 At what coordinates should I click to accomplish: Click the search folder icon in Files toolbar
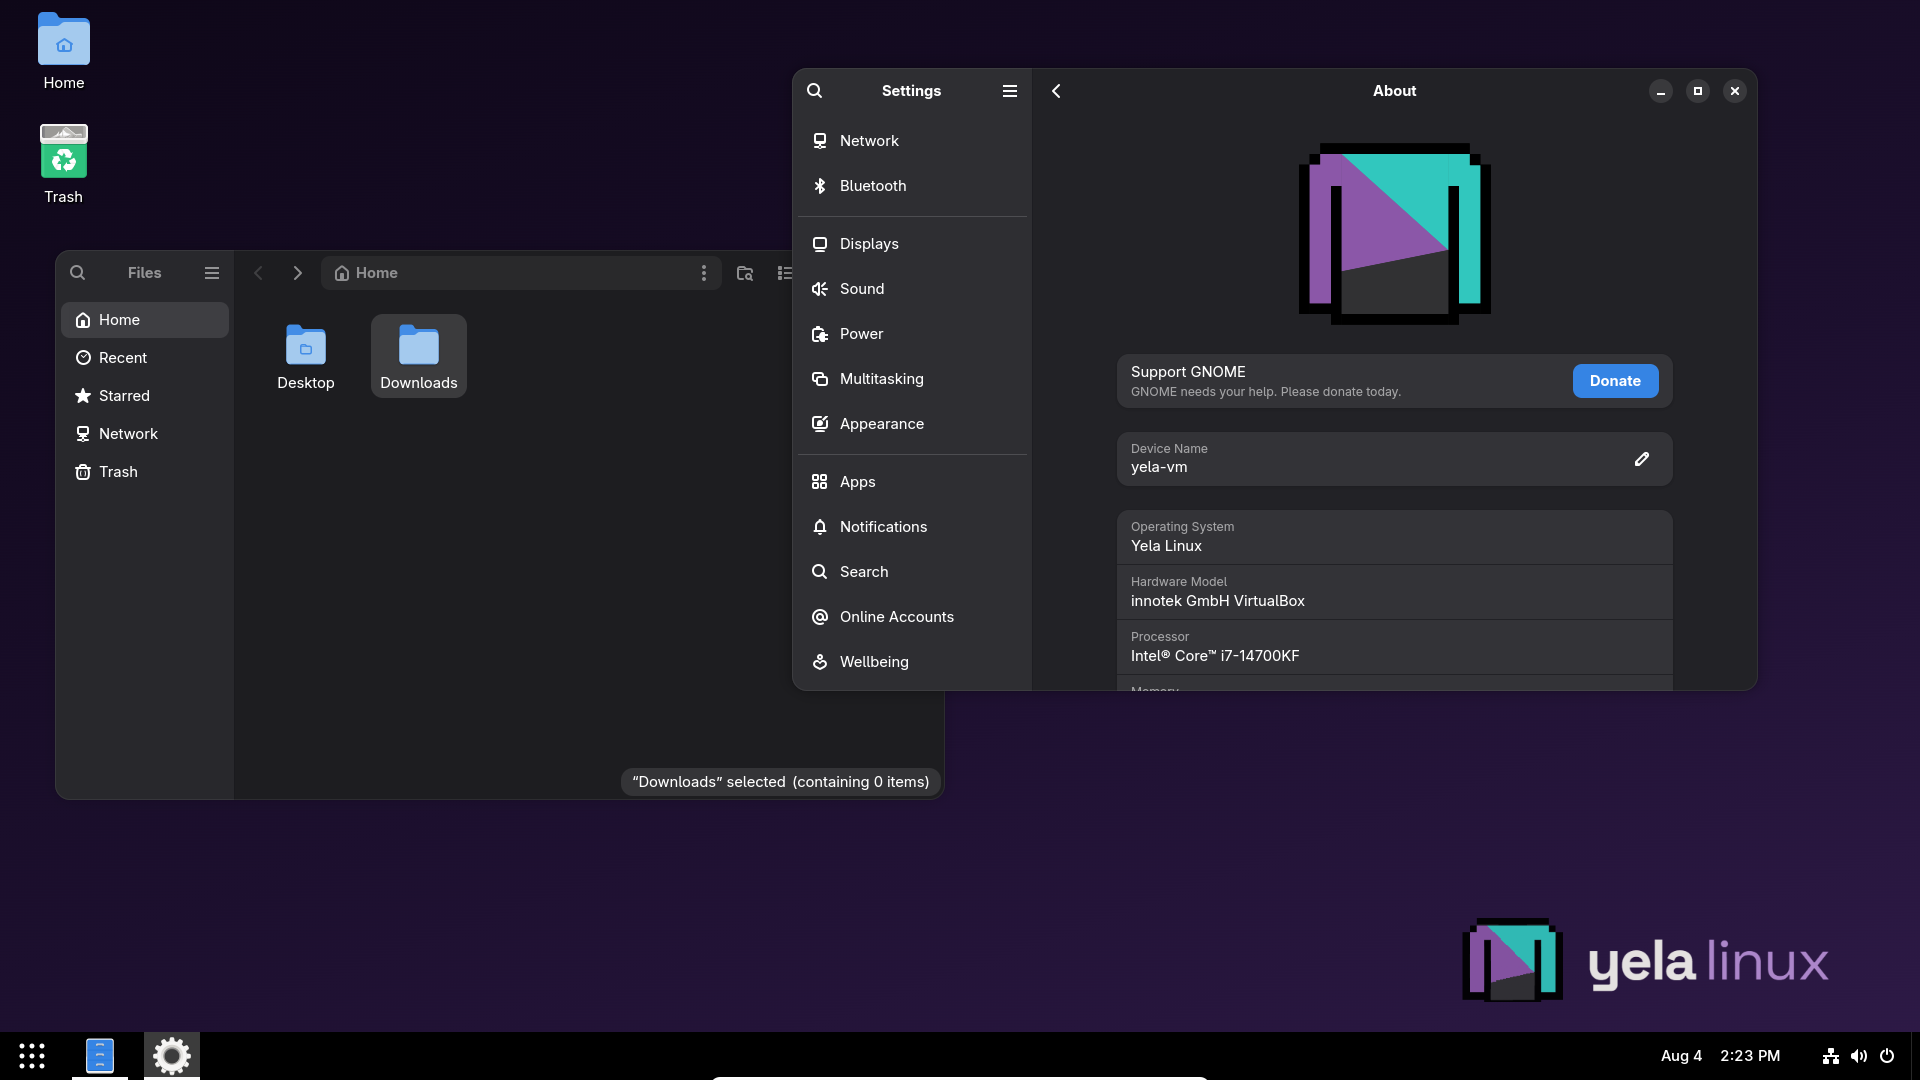pyautogui.click(x=745, y=273)
